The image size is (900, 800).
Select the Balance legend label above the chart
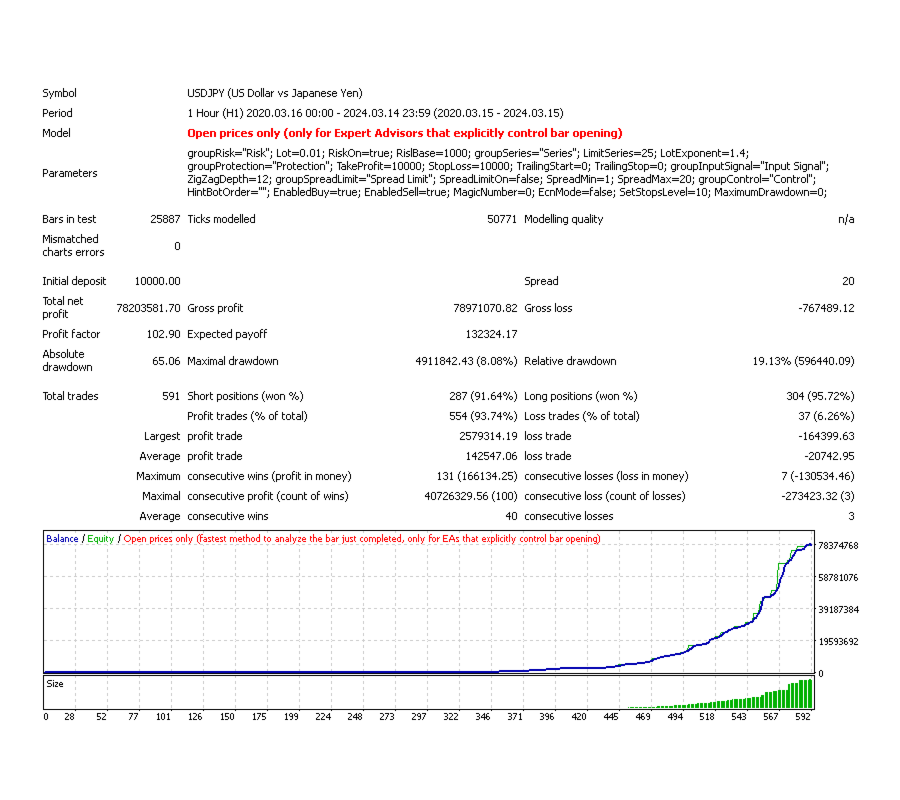click(60, 538)
